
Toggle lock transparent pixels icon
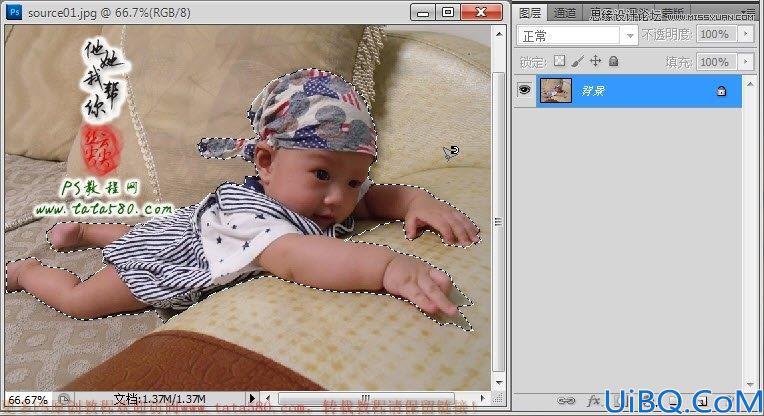(560, 61)
